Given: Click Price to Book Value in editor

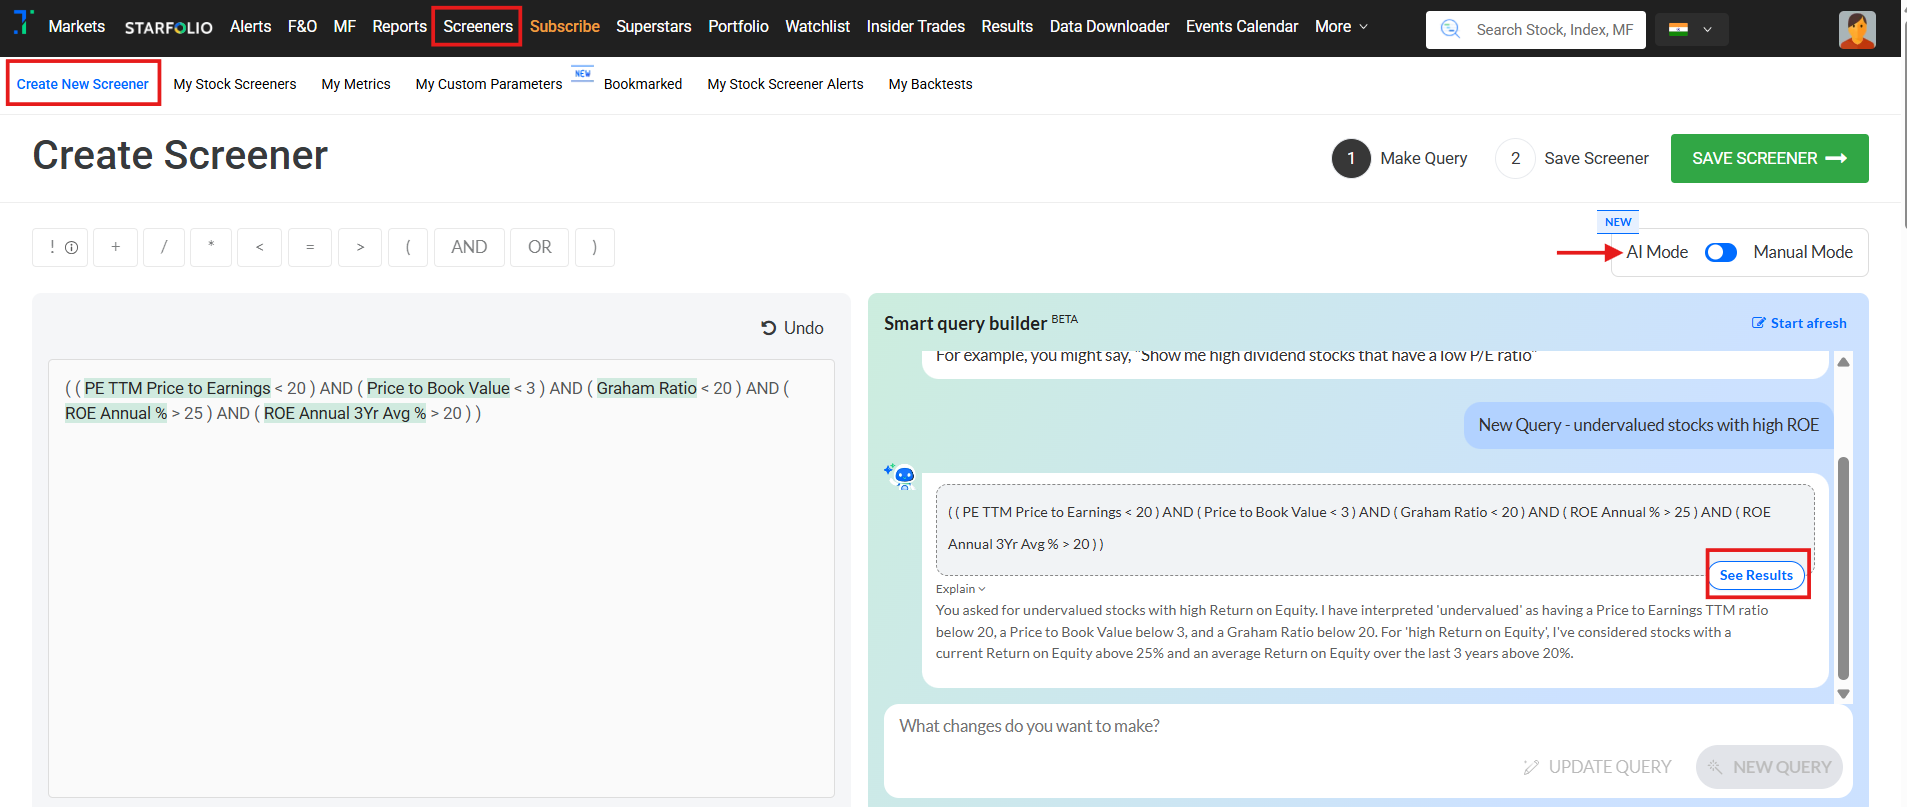Looking at the screenshot, I should click(x=438, y=388).
